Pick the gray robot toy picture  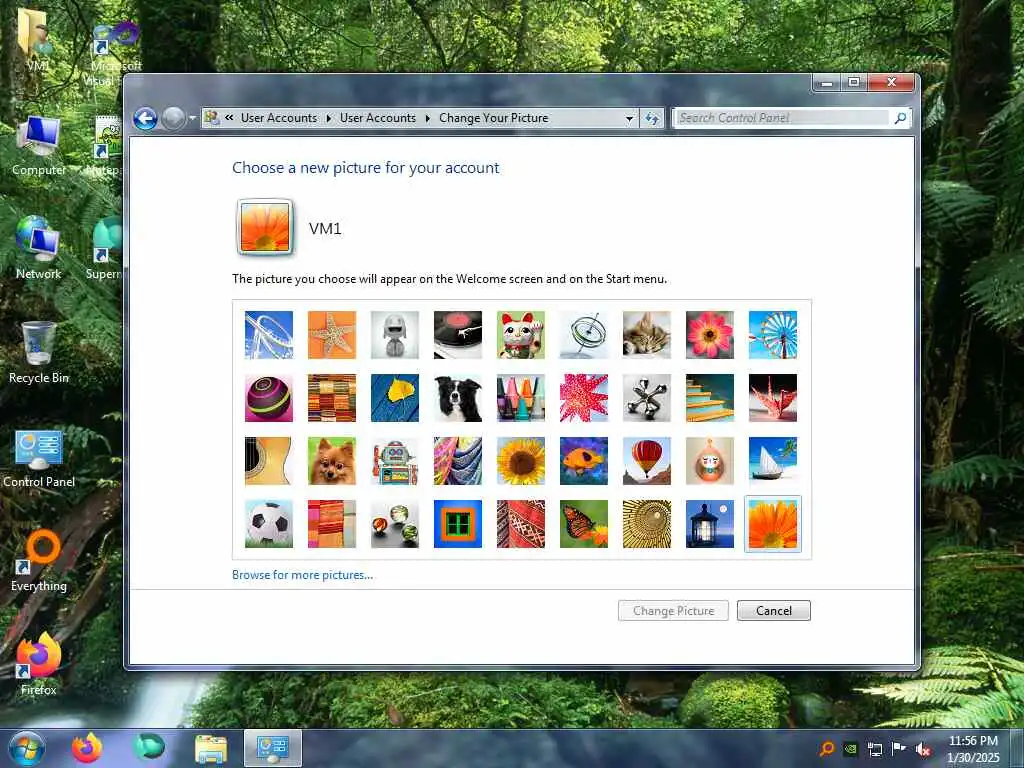coord(394,334)
